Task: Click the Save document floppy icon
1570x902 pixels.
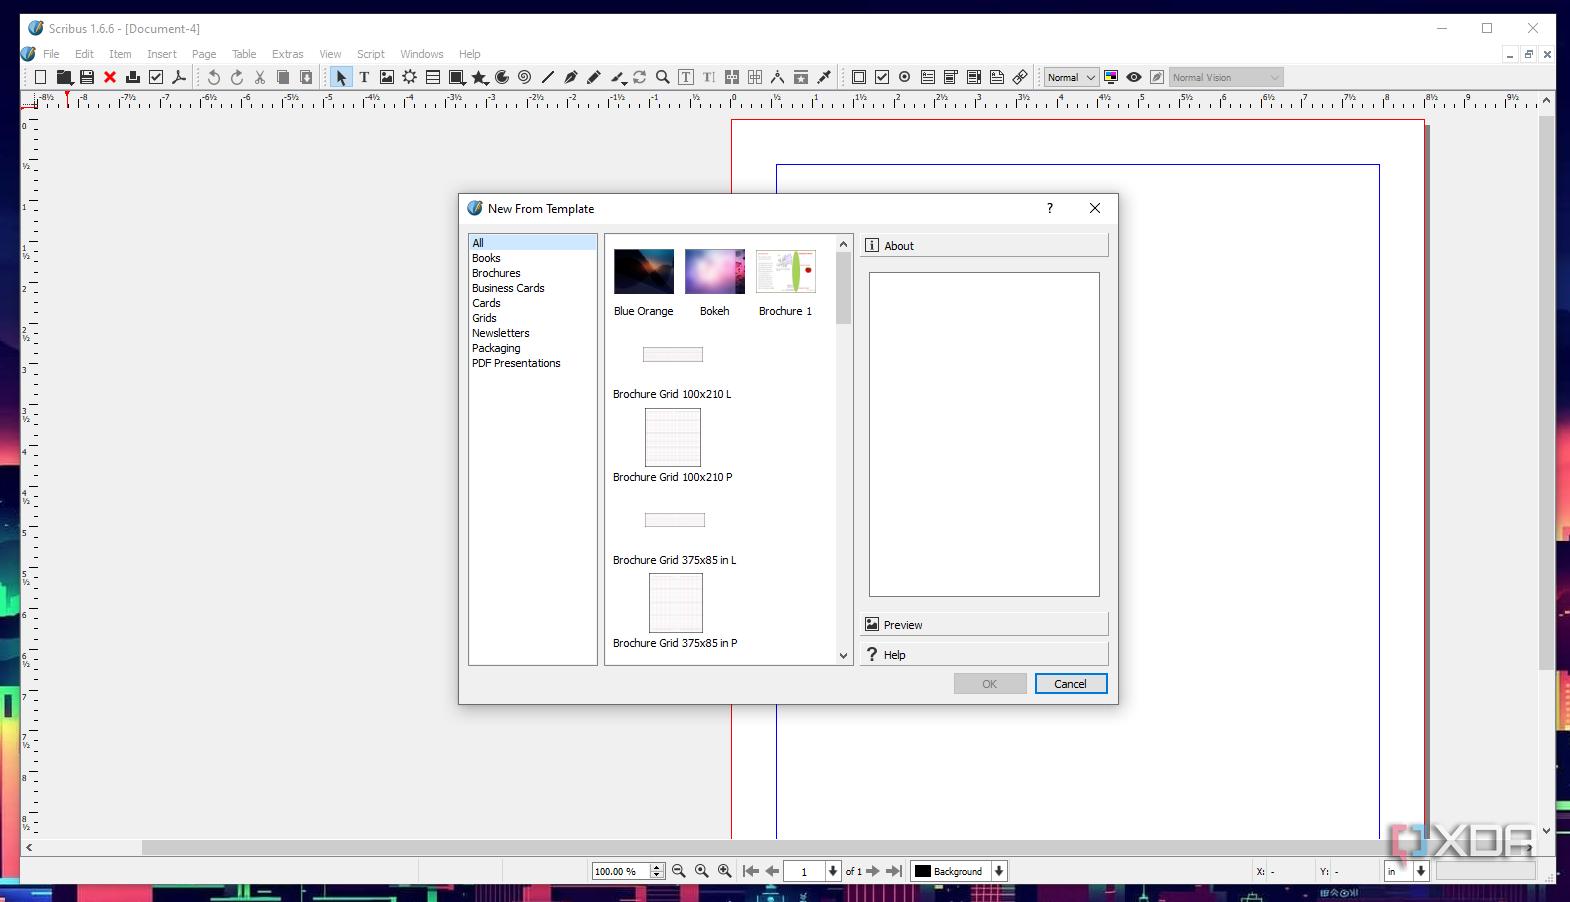Action: 87,77
